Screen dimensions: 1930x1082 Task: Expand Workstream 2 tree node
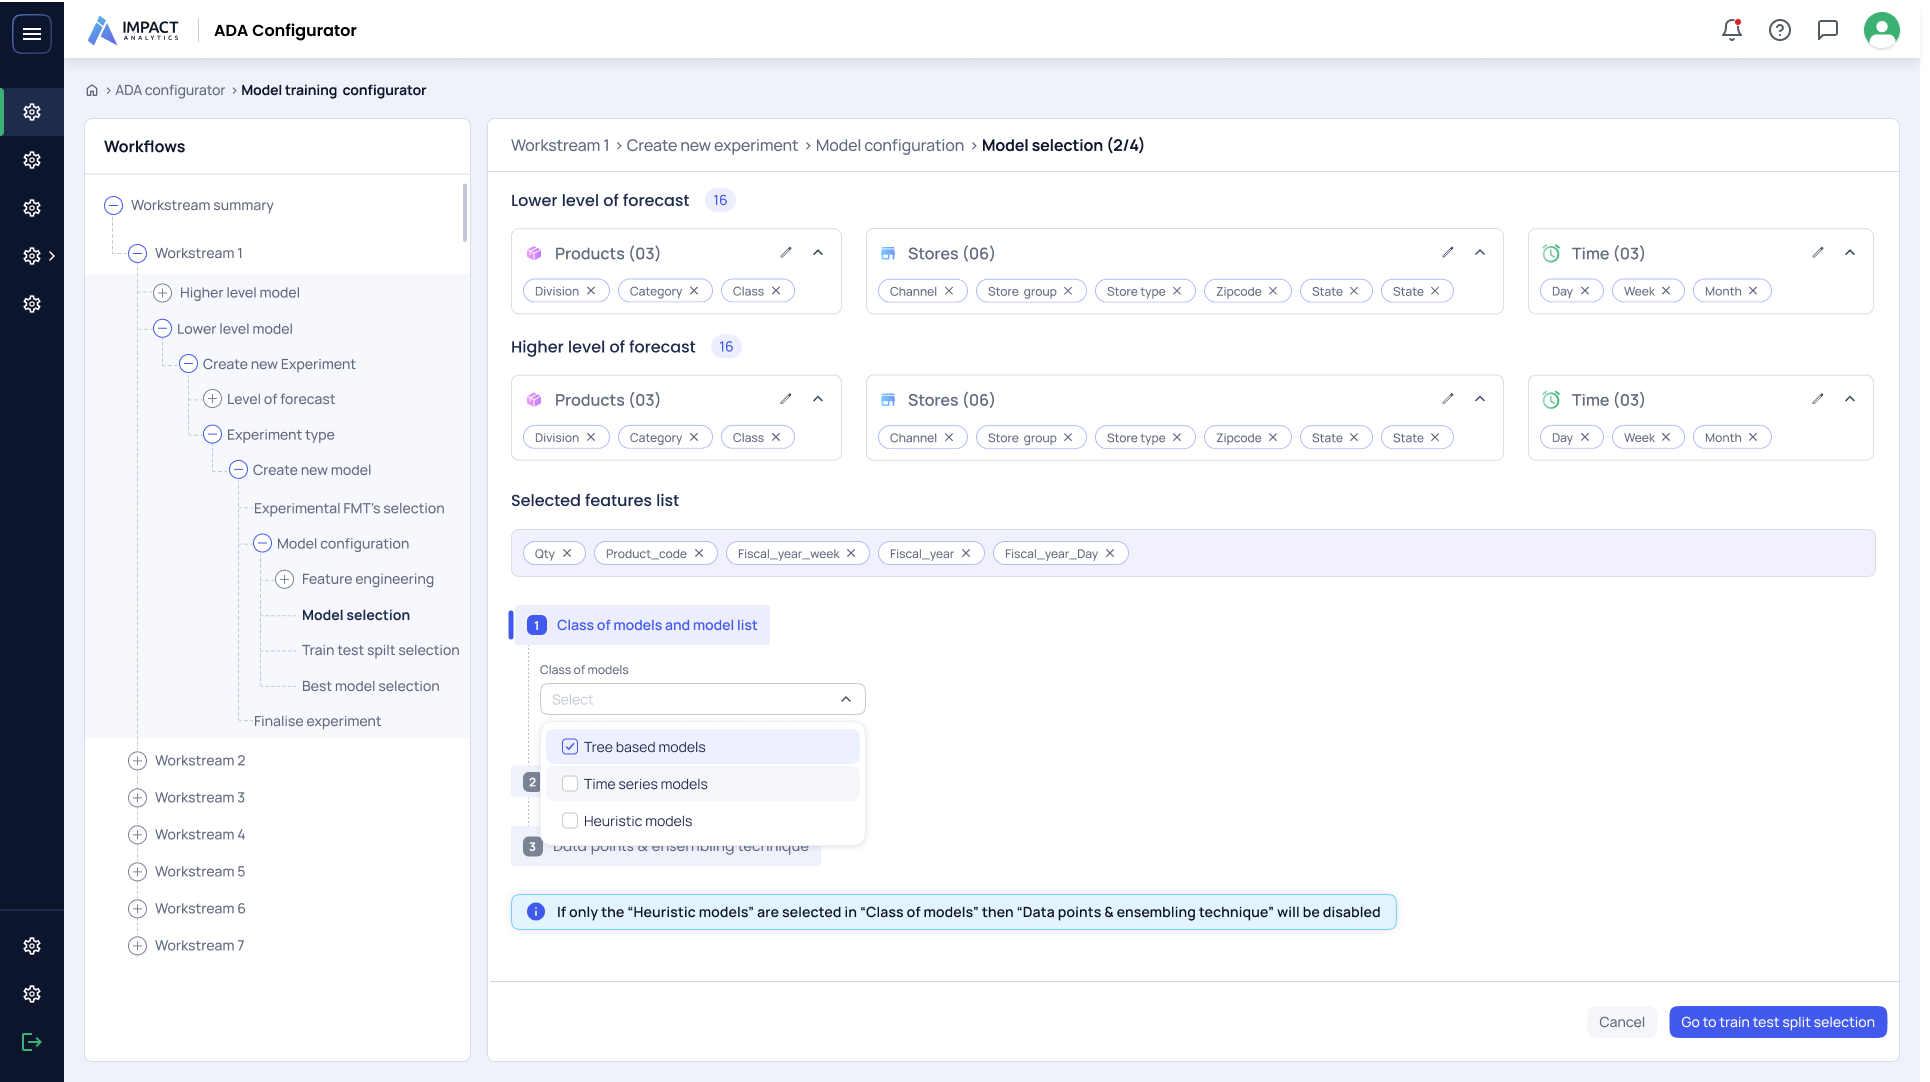138,761
